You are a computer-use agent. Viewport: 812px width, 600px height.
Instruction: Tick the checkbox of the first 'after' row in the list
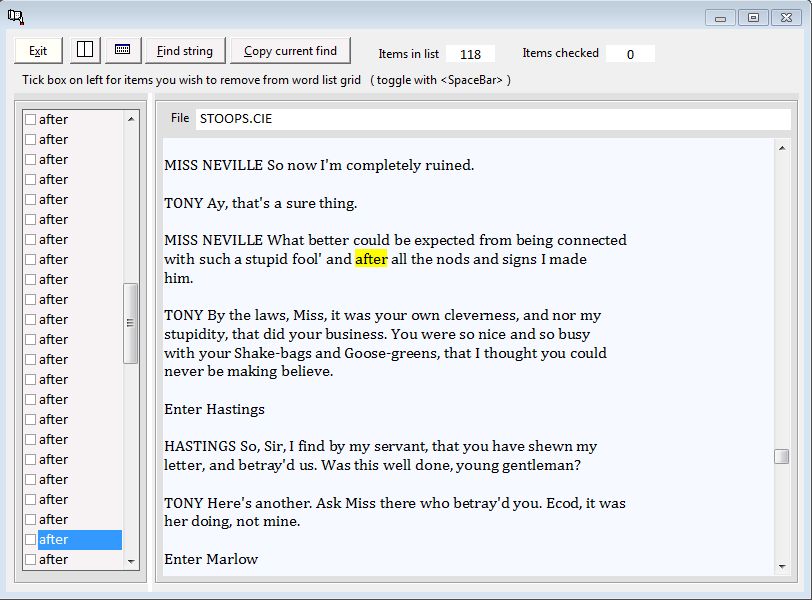pyautogui.click(x=31, y=120)
